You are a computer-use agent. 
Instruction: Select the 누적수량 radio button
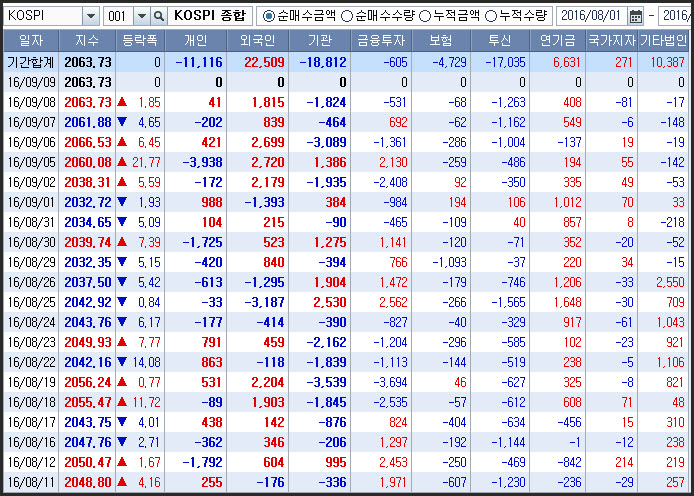click(x=491, y=16)
